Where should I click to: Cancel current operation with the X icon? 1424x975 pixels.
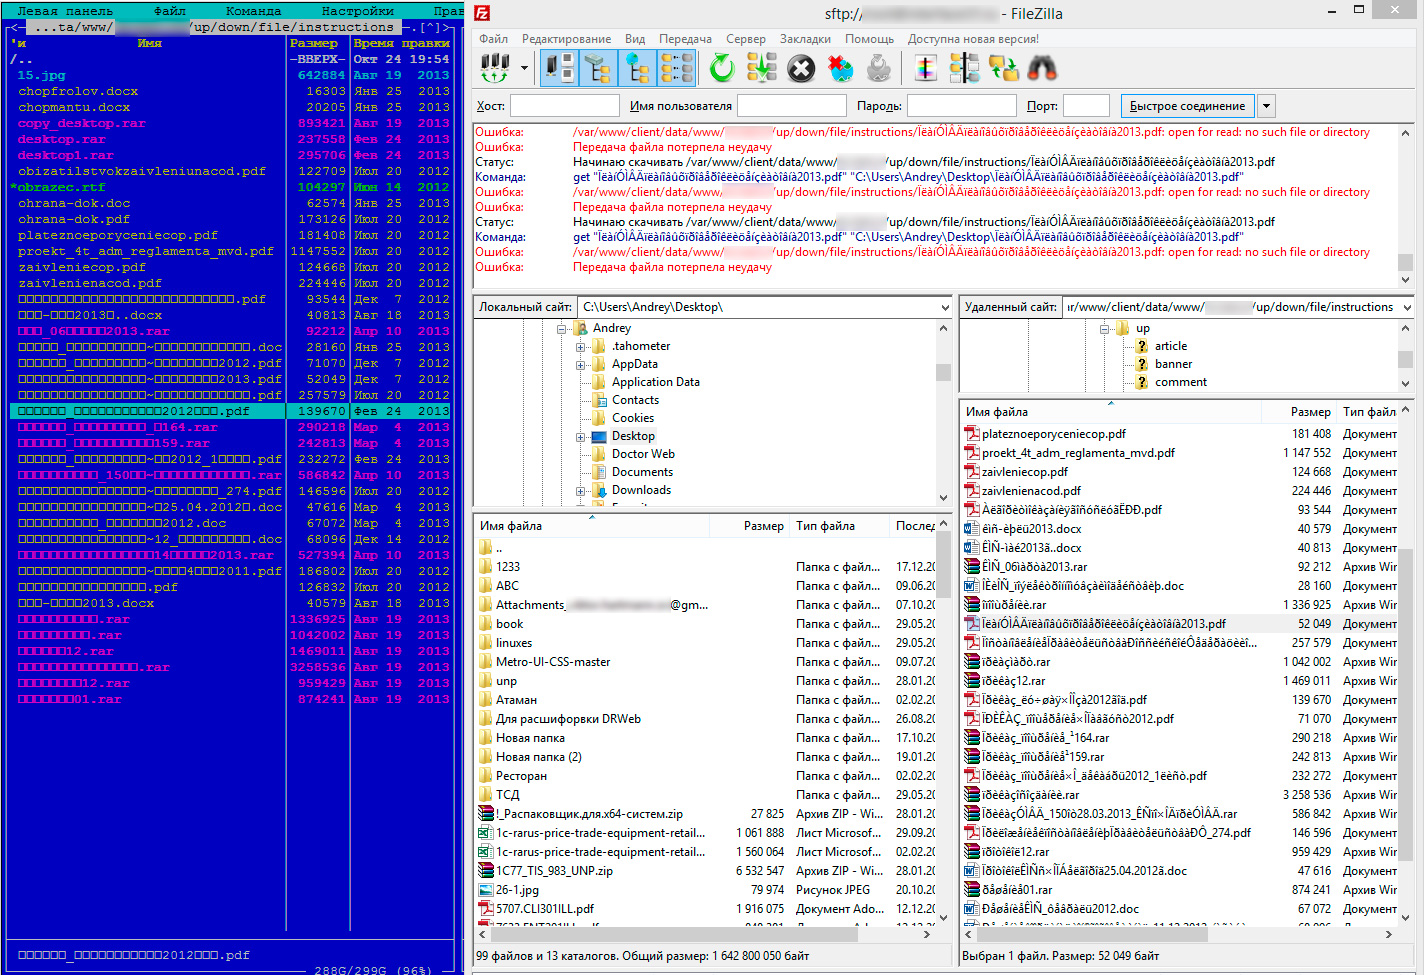point(801,68)
